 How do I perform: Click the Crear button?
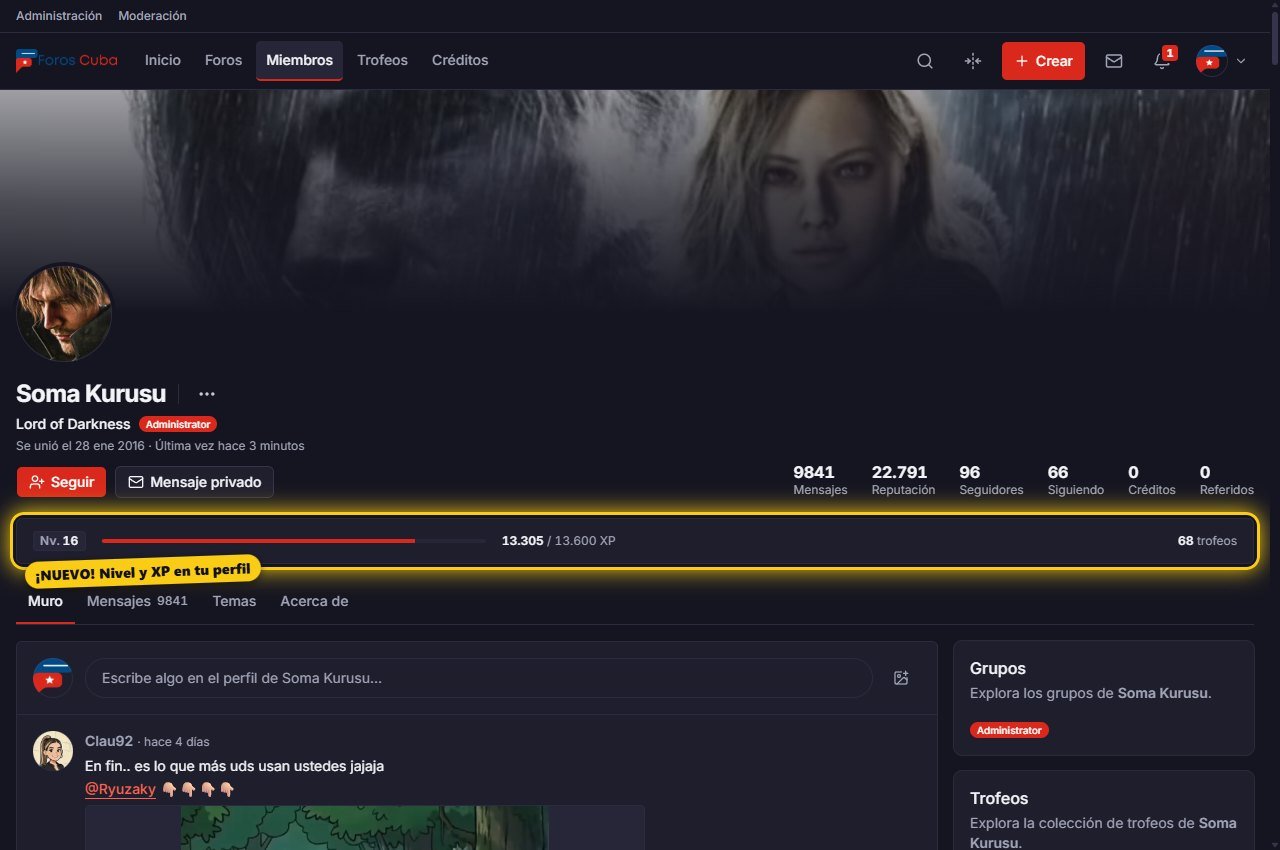(1043, 61)
